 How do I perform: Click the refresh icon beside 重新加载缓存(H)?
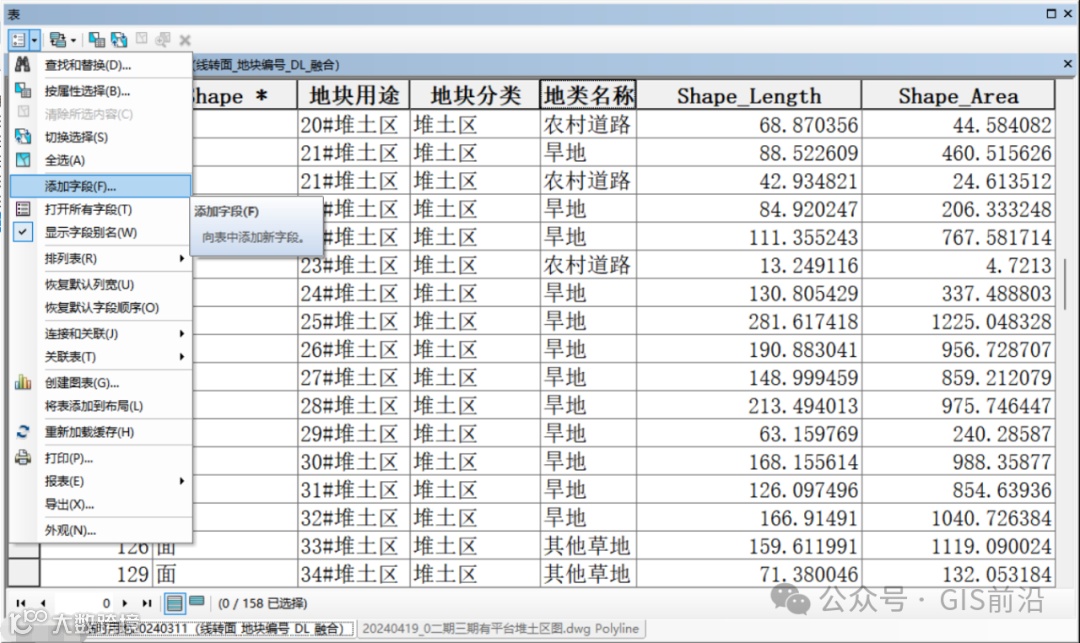(x=23, y=432)
